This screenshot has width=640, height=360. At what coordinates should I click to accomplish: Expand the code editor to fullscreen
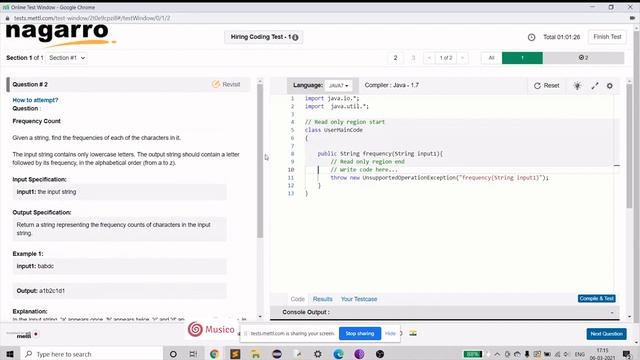(595, 86)
